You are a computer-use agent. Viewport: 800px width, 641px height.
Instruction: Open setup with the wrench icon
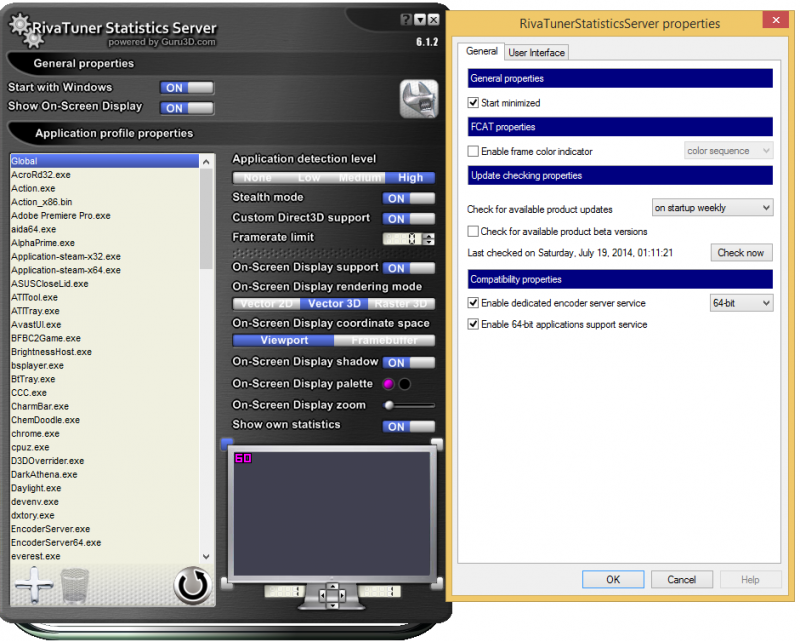(419, 99)
